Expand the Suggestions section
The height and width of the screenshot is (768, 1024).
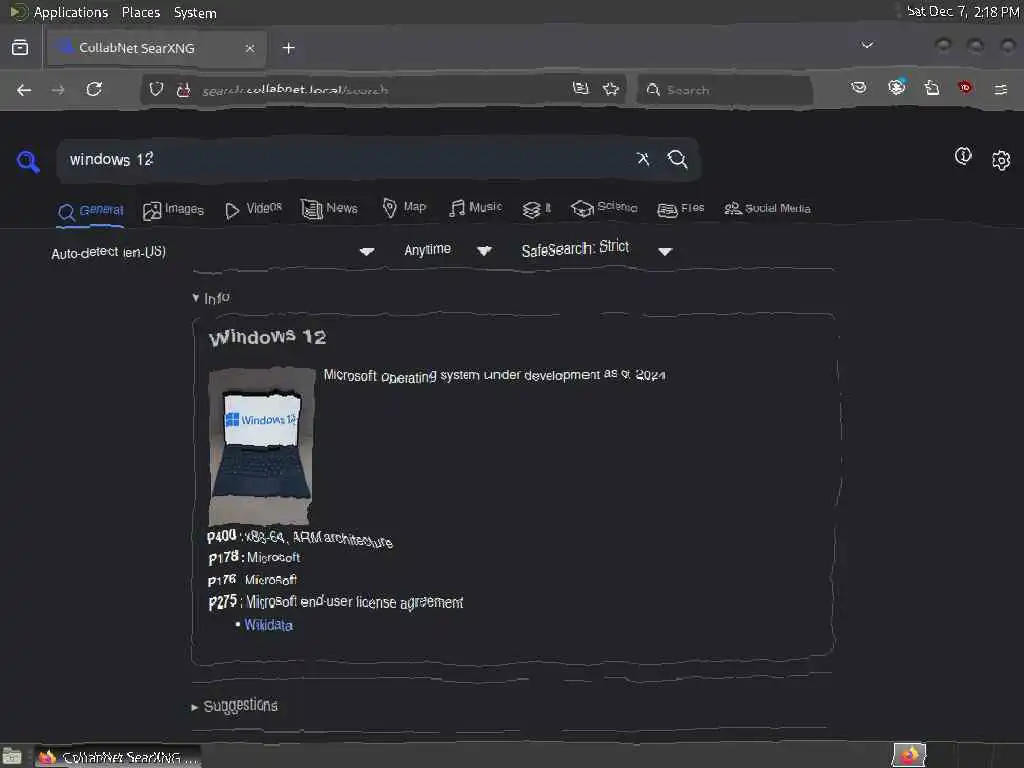[234, 706]
